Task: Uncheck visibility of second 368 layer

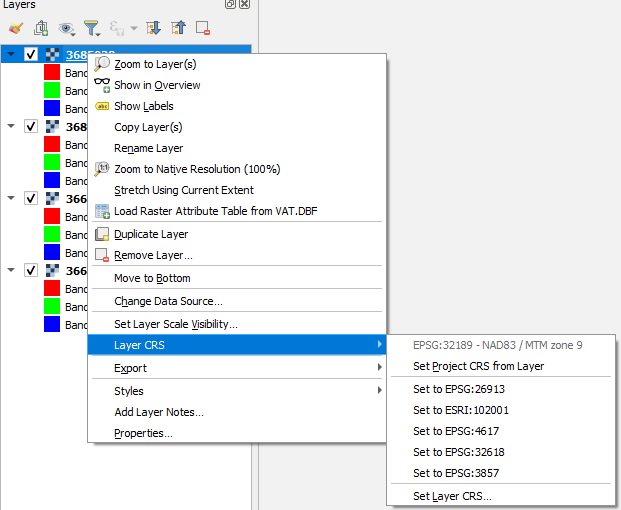Action: click(x=31, y=126)
